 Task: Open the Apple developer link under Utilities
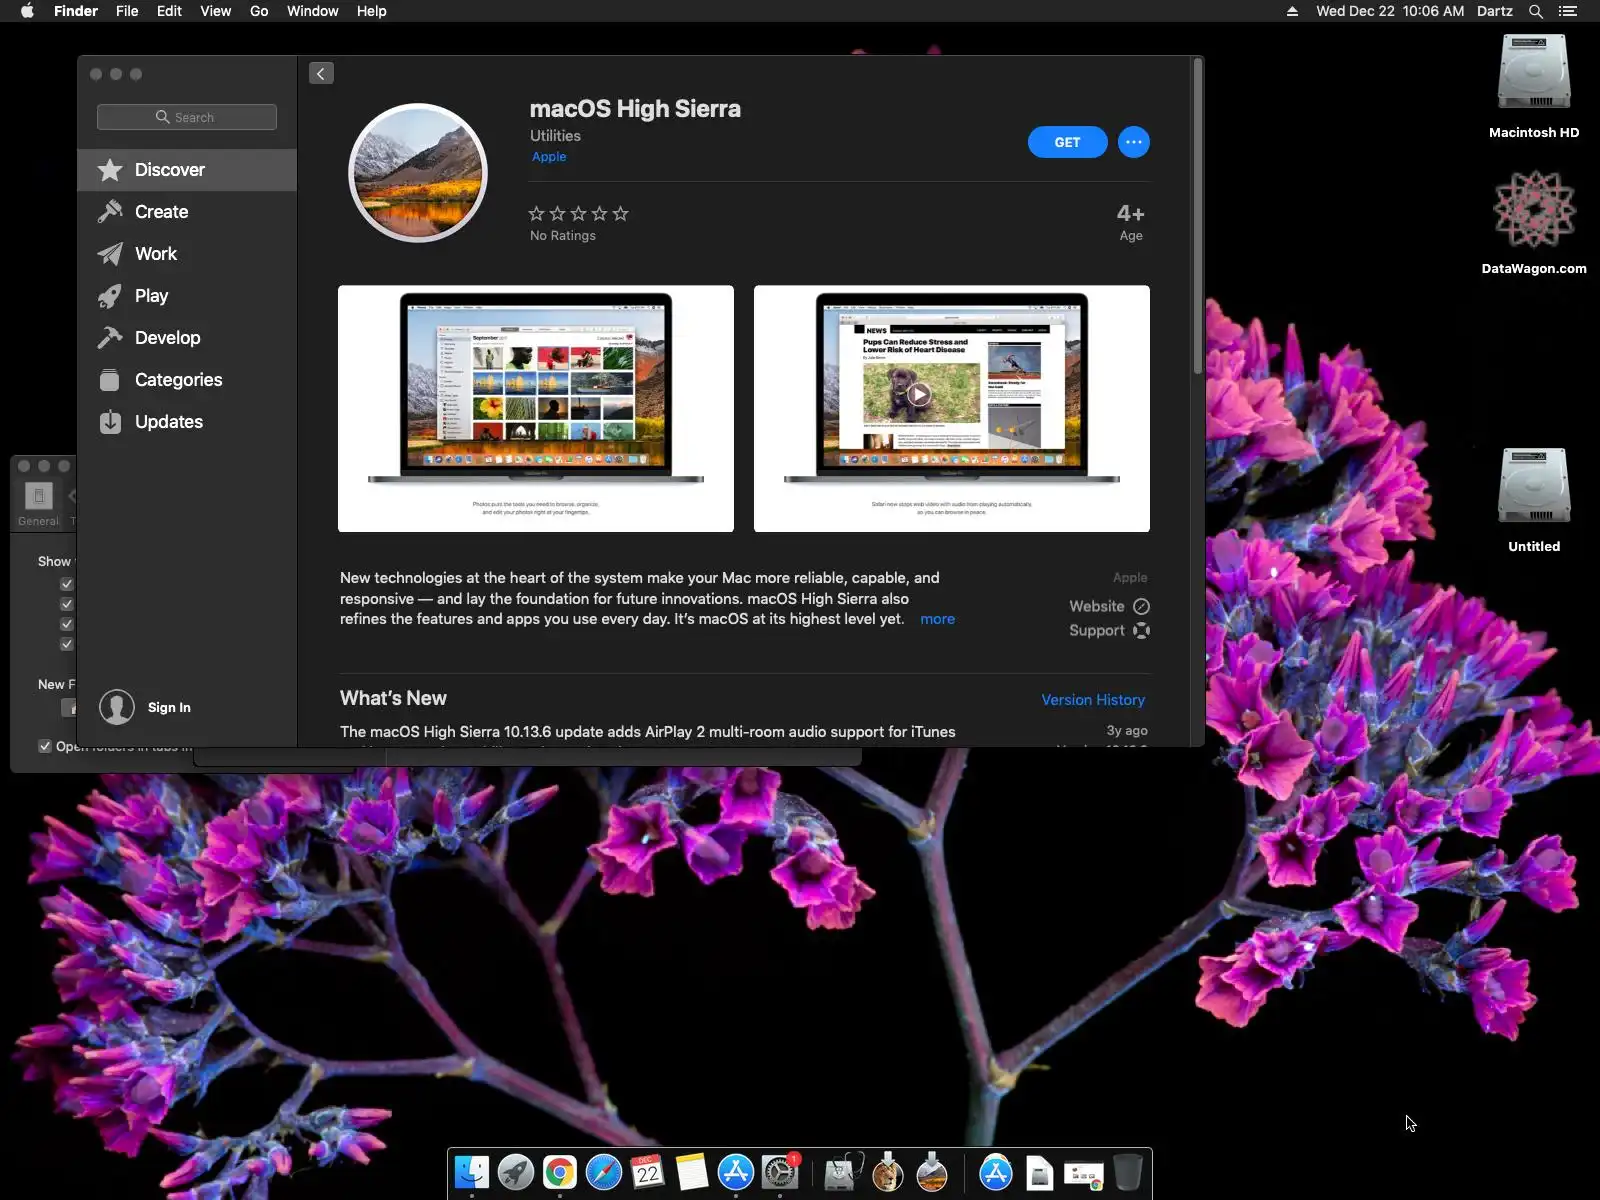click(549, 157)
